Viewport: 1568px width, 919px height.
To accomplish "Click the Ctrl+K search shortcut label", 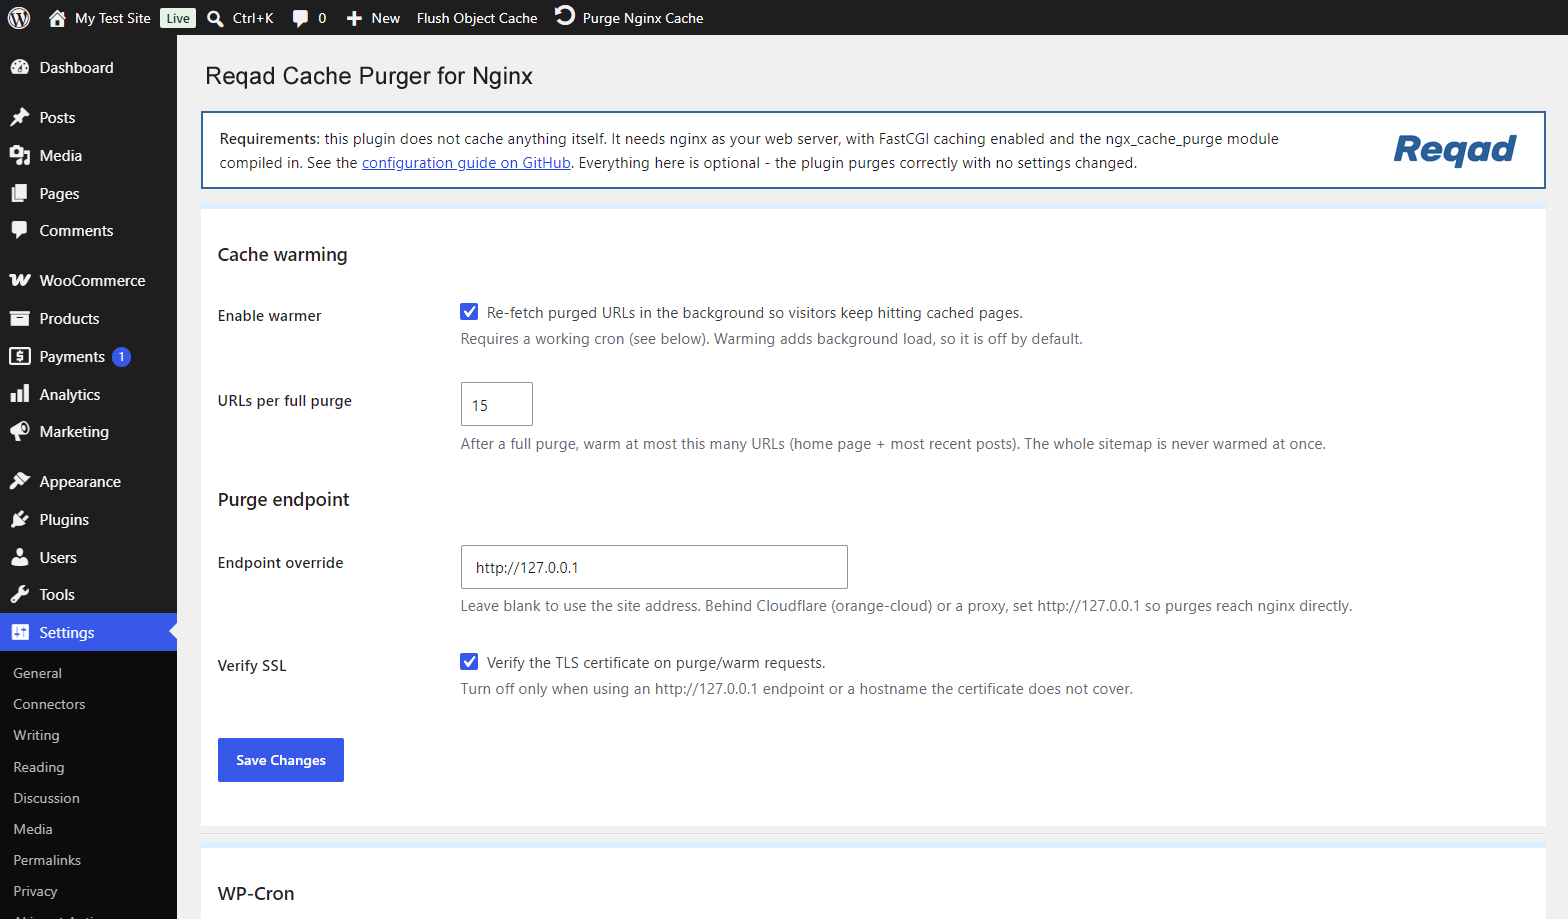I will click(253, 18).
